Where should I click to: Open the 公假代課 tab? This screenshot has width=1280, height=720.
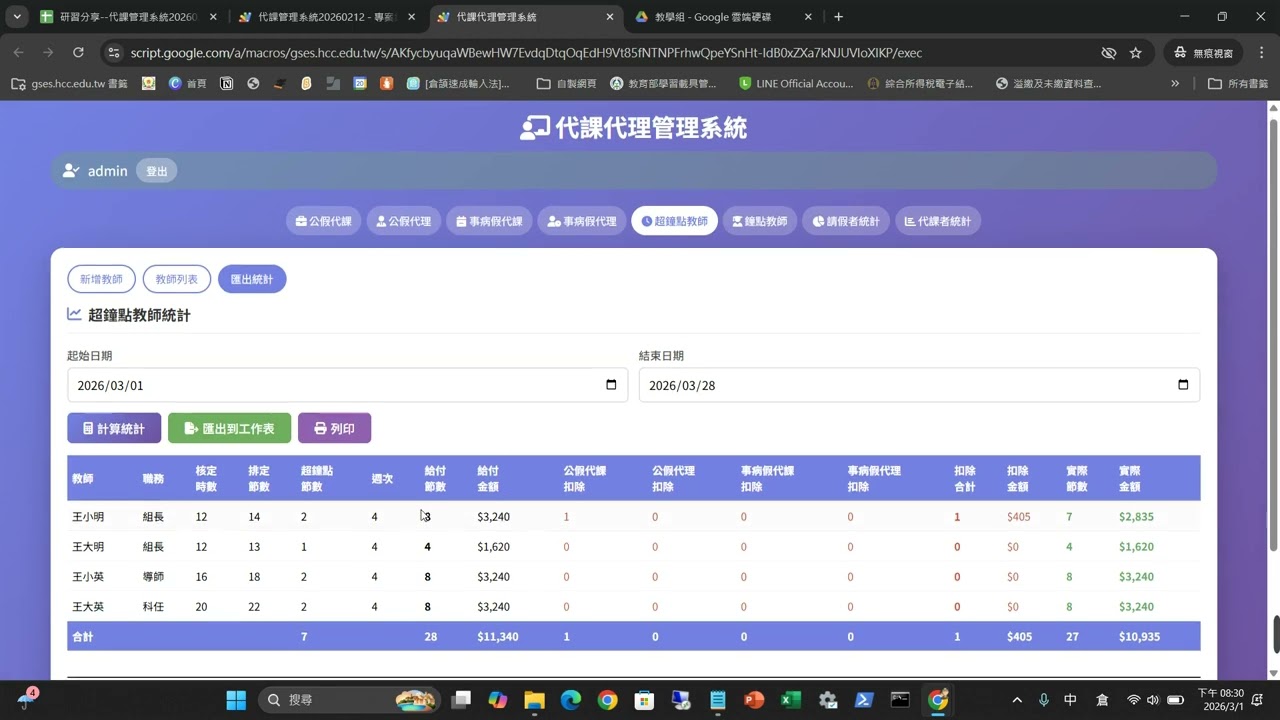[324, 221]
